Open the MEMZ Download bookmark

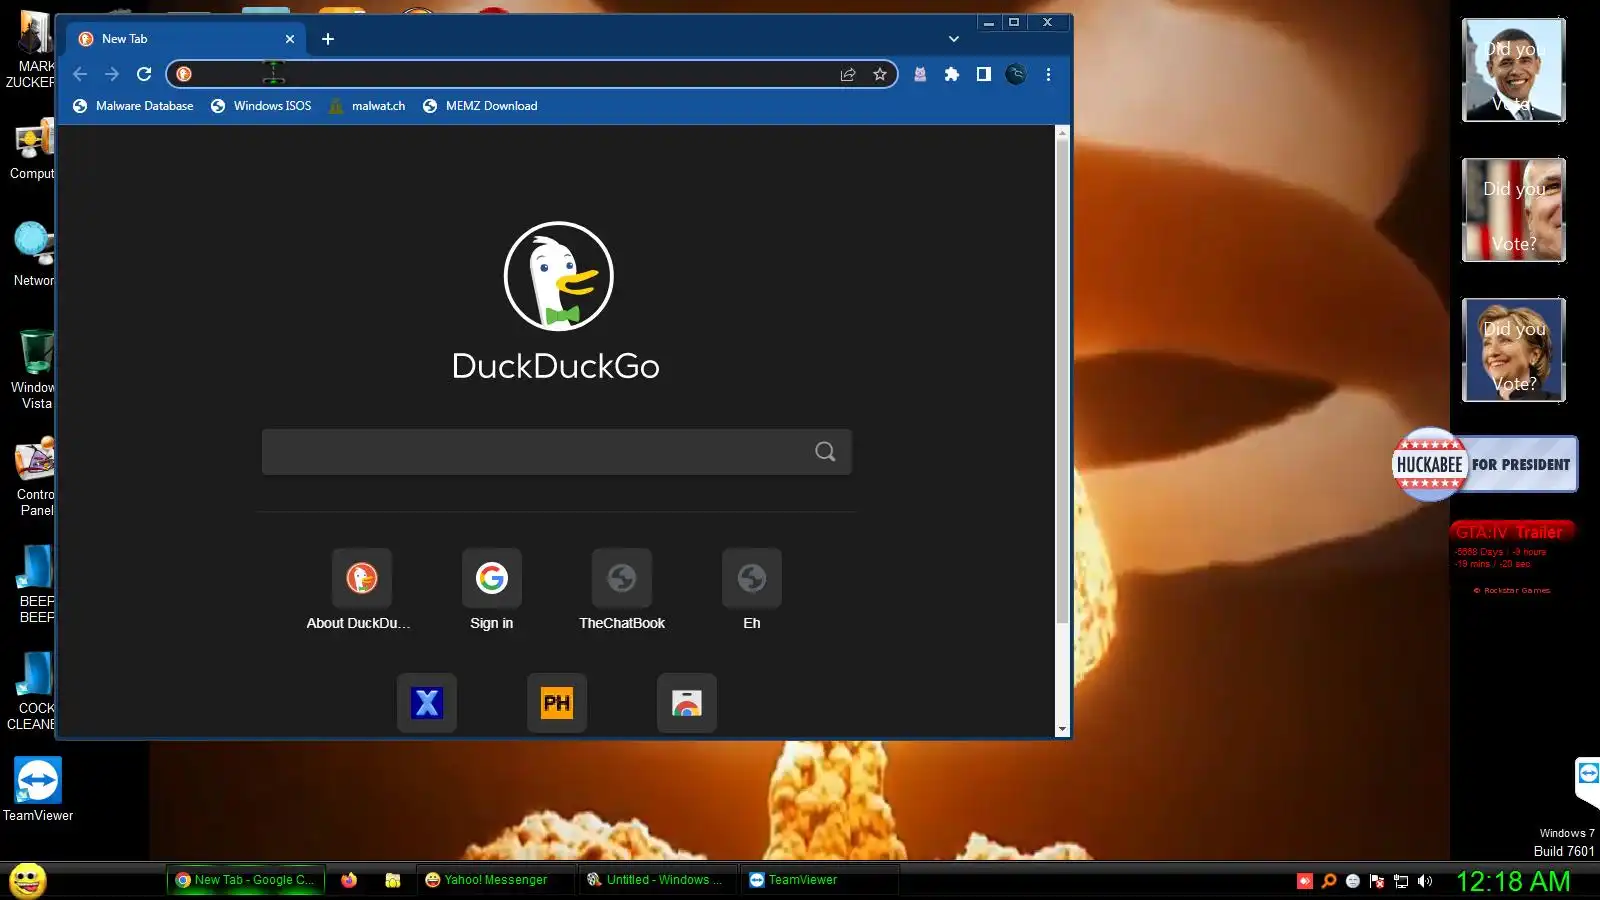point(480,106)
